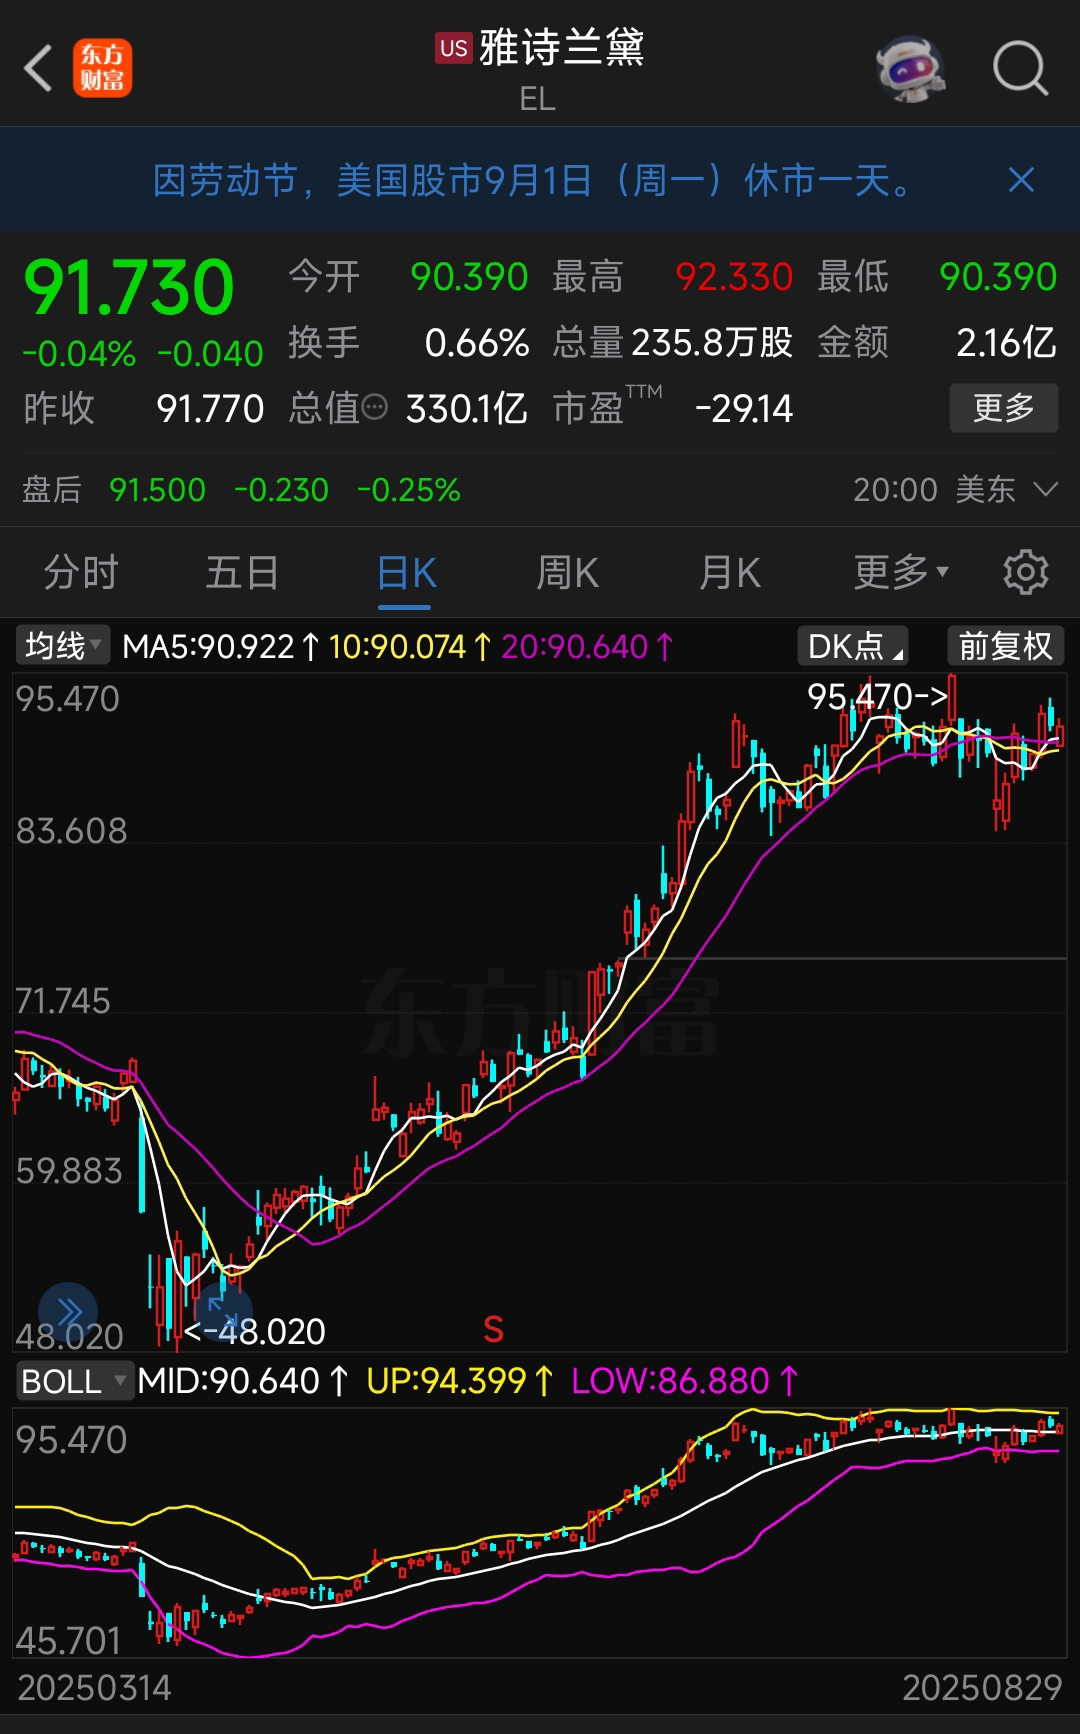Tap the 20:00 after-hours time
This screenshot has height=1734, width=1080.
click(x=895, y=490)
